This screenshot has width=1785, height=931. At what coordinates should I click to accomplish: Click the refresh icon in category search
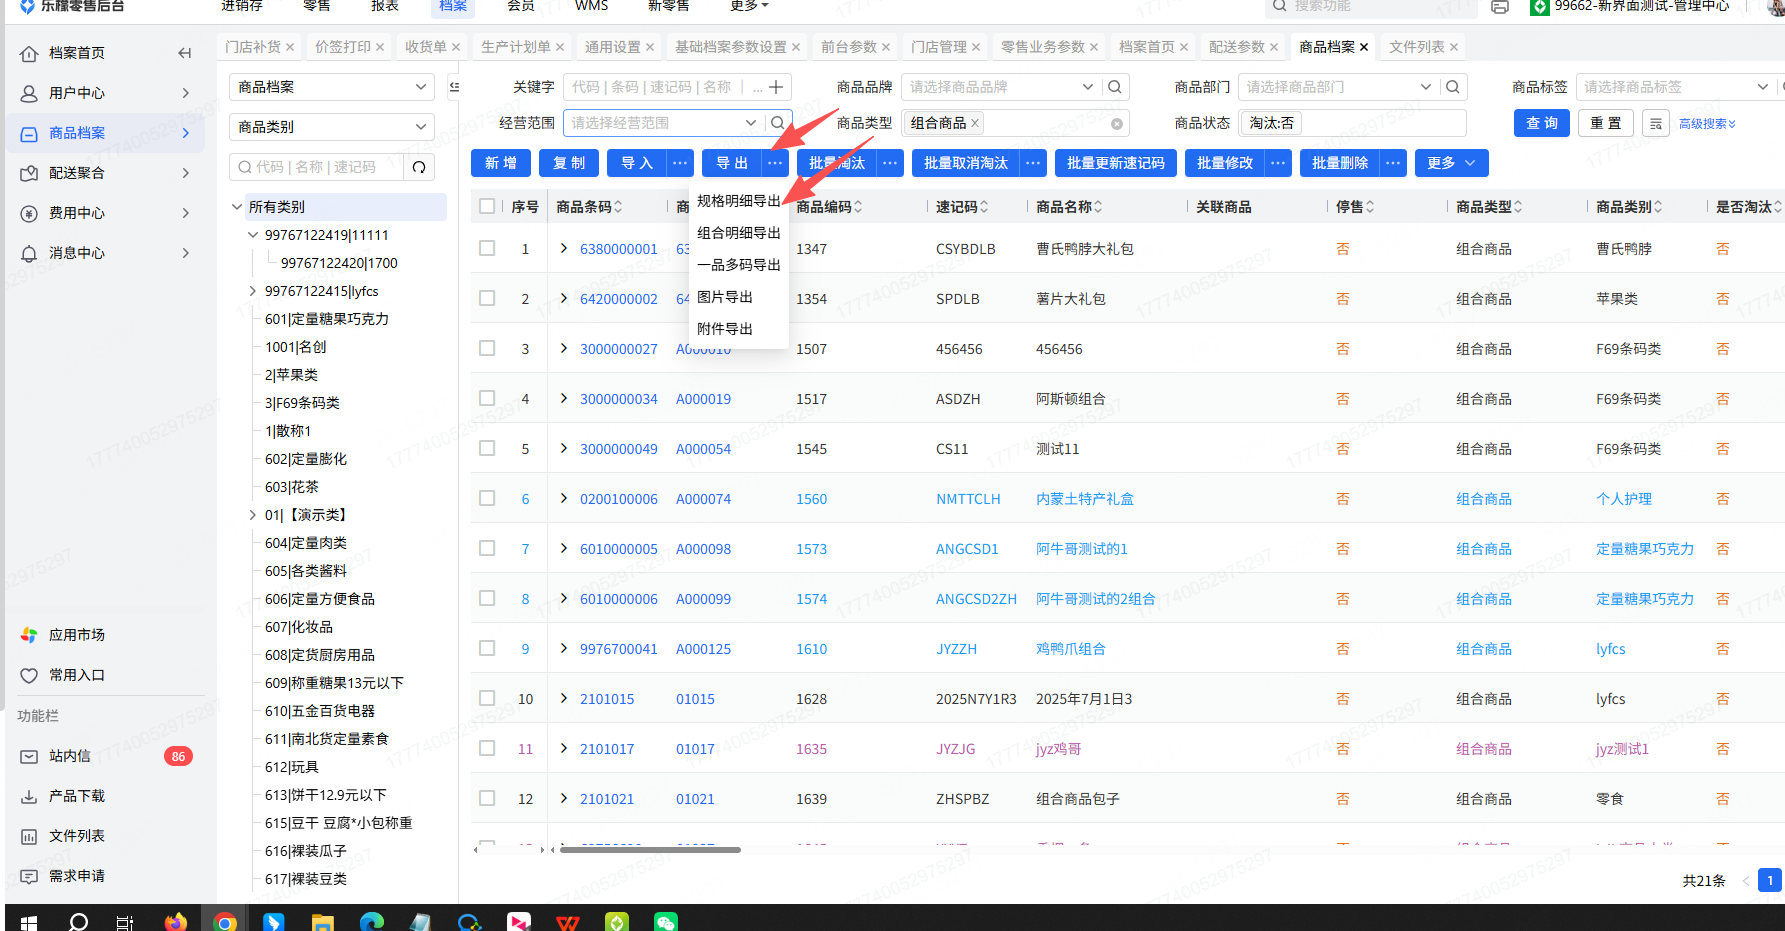pyautogui.click(x=419, y=167)
